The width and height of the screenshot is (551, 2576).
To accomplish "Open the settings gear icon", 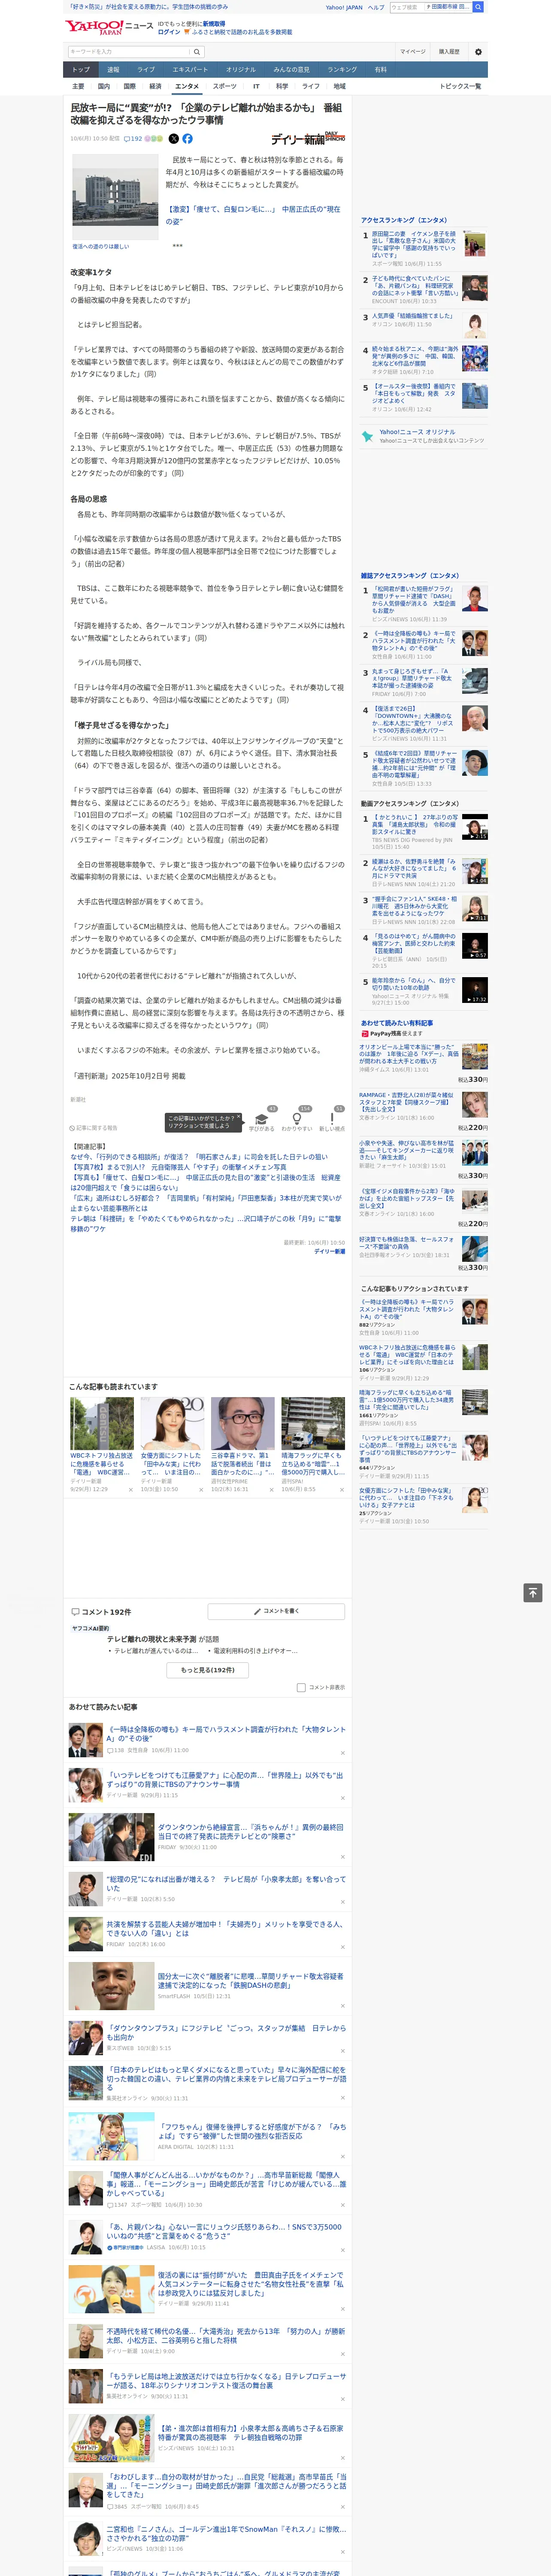I will 478,52.
